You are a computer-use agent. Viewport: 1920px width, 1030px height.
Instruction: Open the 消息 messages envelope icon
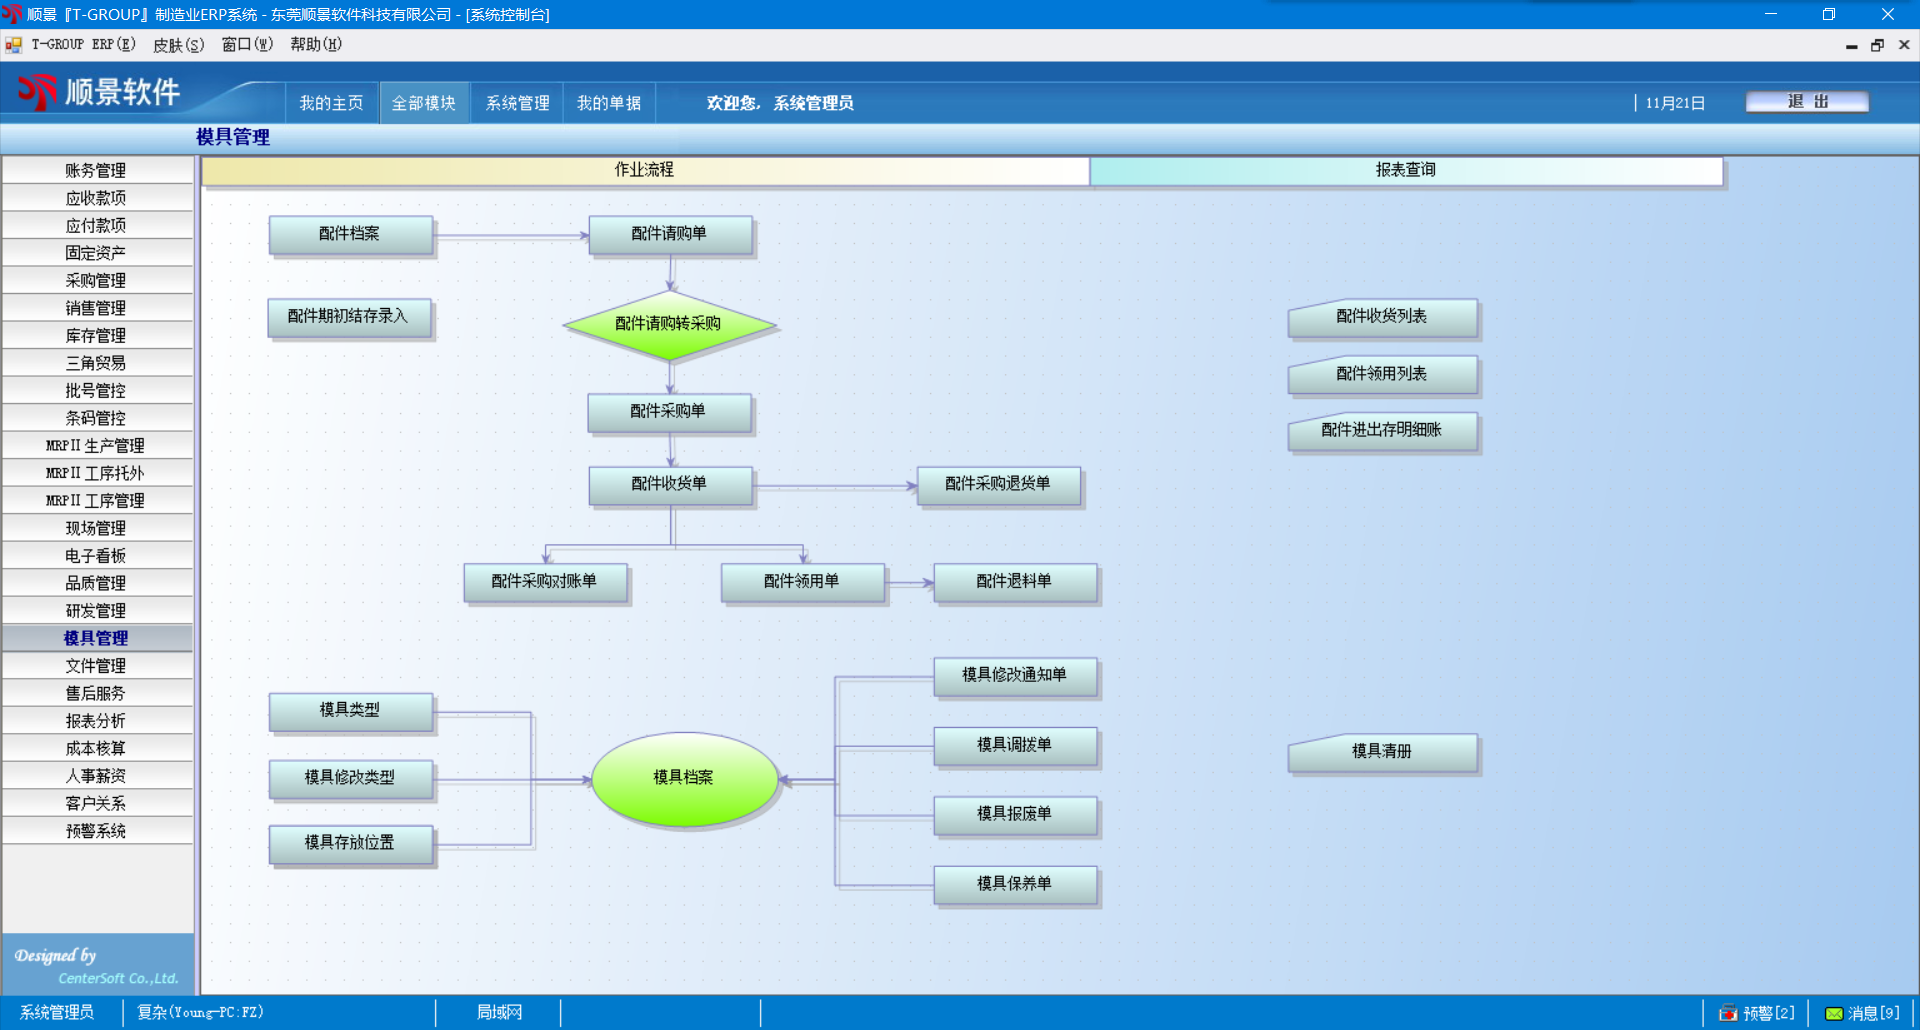[1834, 1013]
